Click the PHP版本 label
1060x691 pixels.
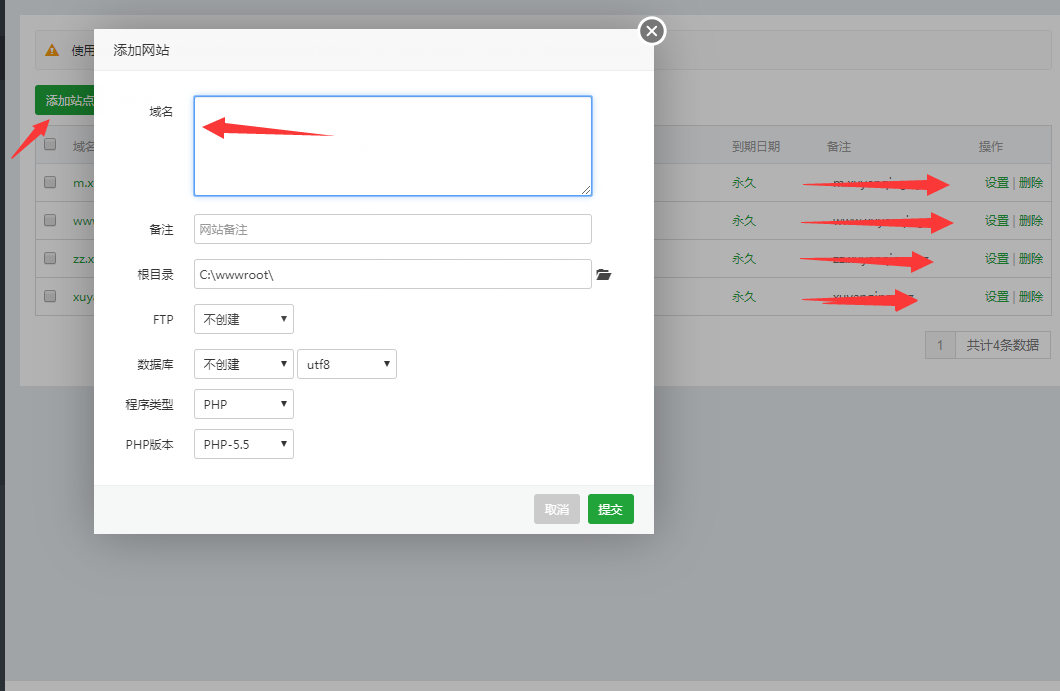pyautogui.click(x=149, y=444)
